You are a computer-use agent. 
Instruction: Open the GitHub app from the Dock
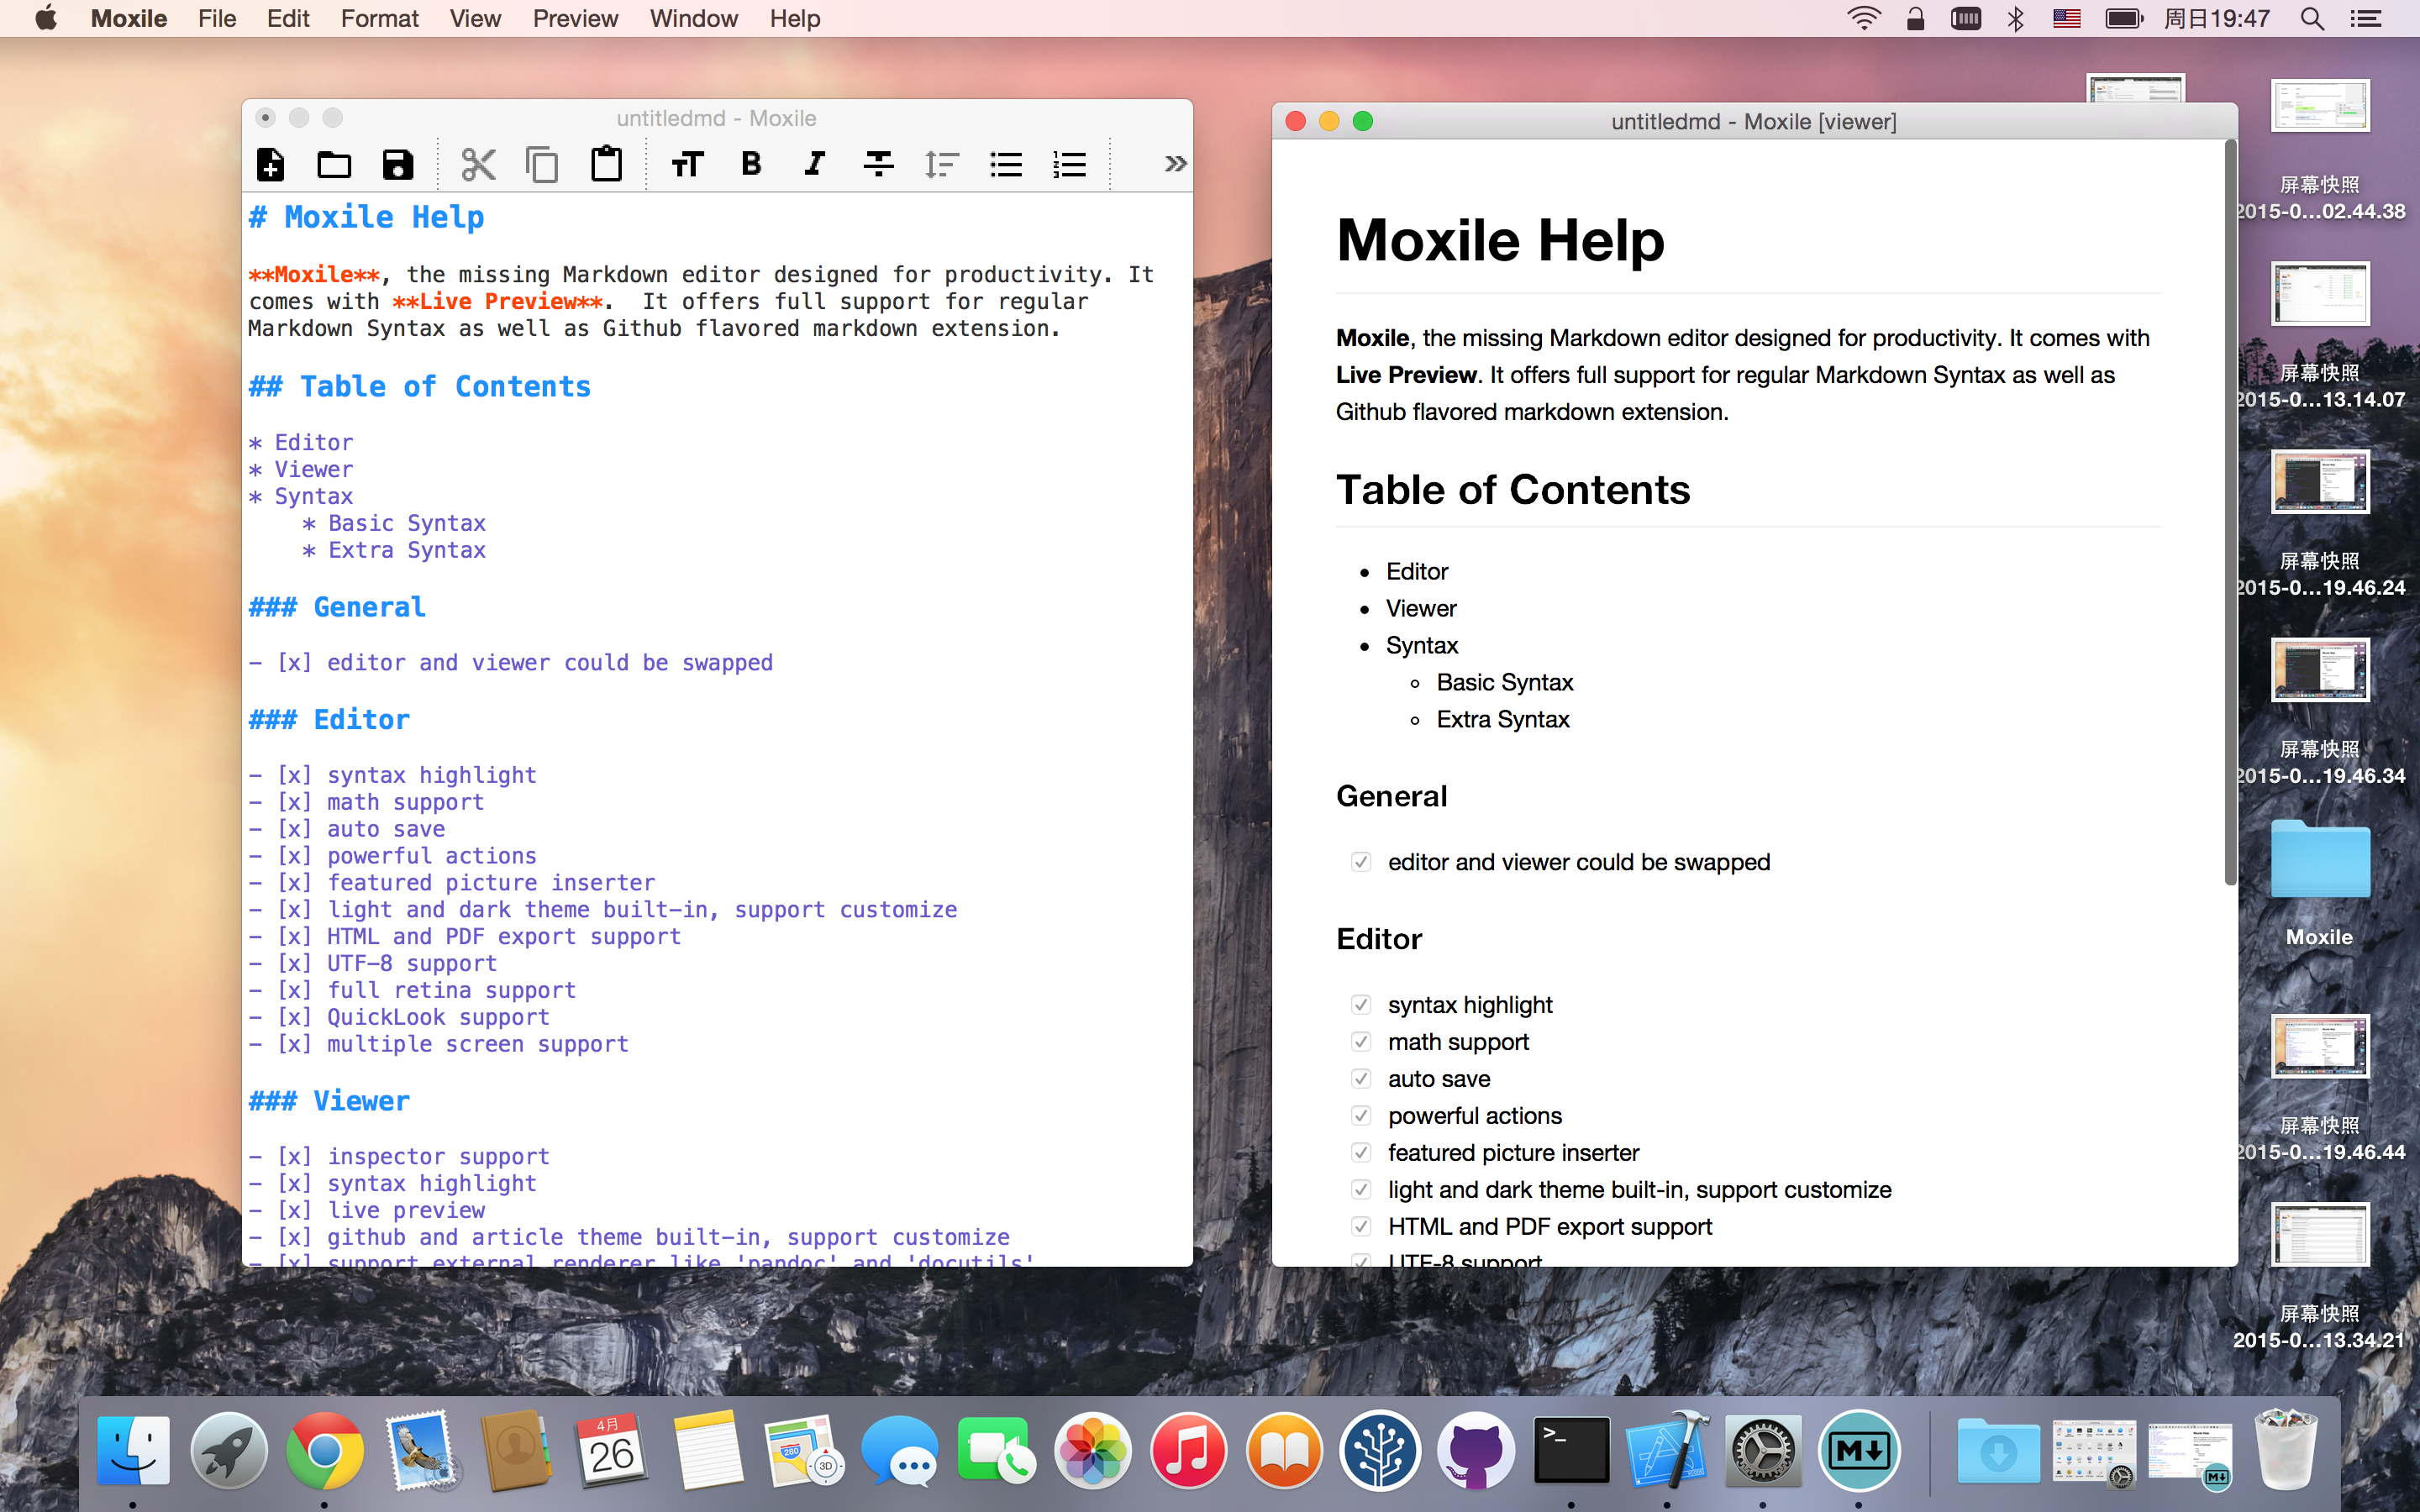point(1476,1450)
